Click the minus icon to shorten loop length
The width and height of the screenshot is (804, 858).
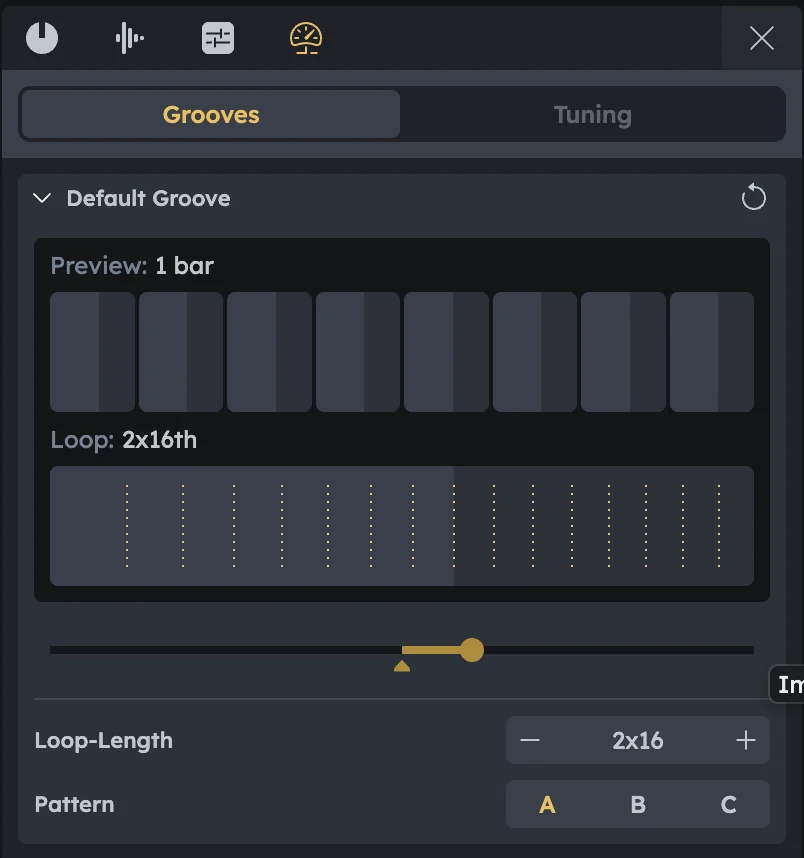click(x=530, y=740)
